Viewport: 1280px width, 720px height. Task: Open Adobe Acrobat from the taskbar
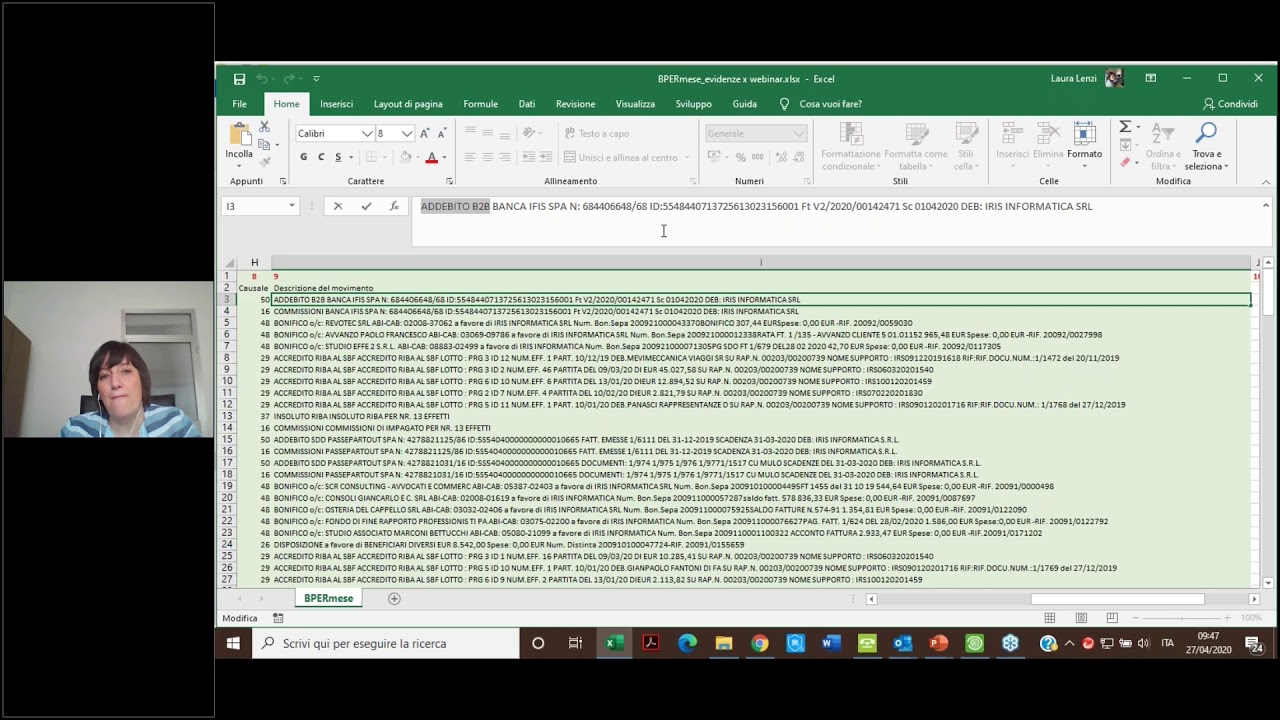pos(651,643)
